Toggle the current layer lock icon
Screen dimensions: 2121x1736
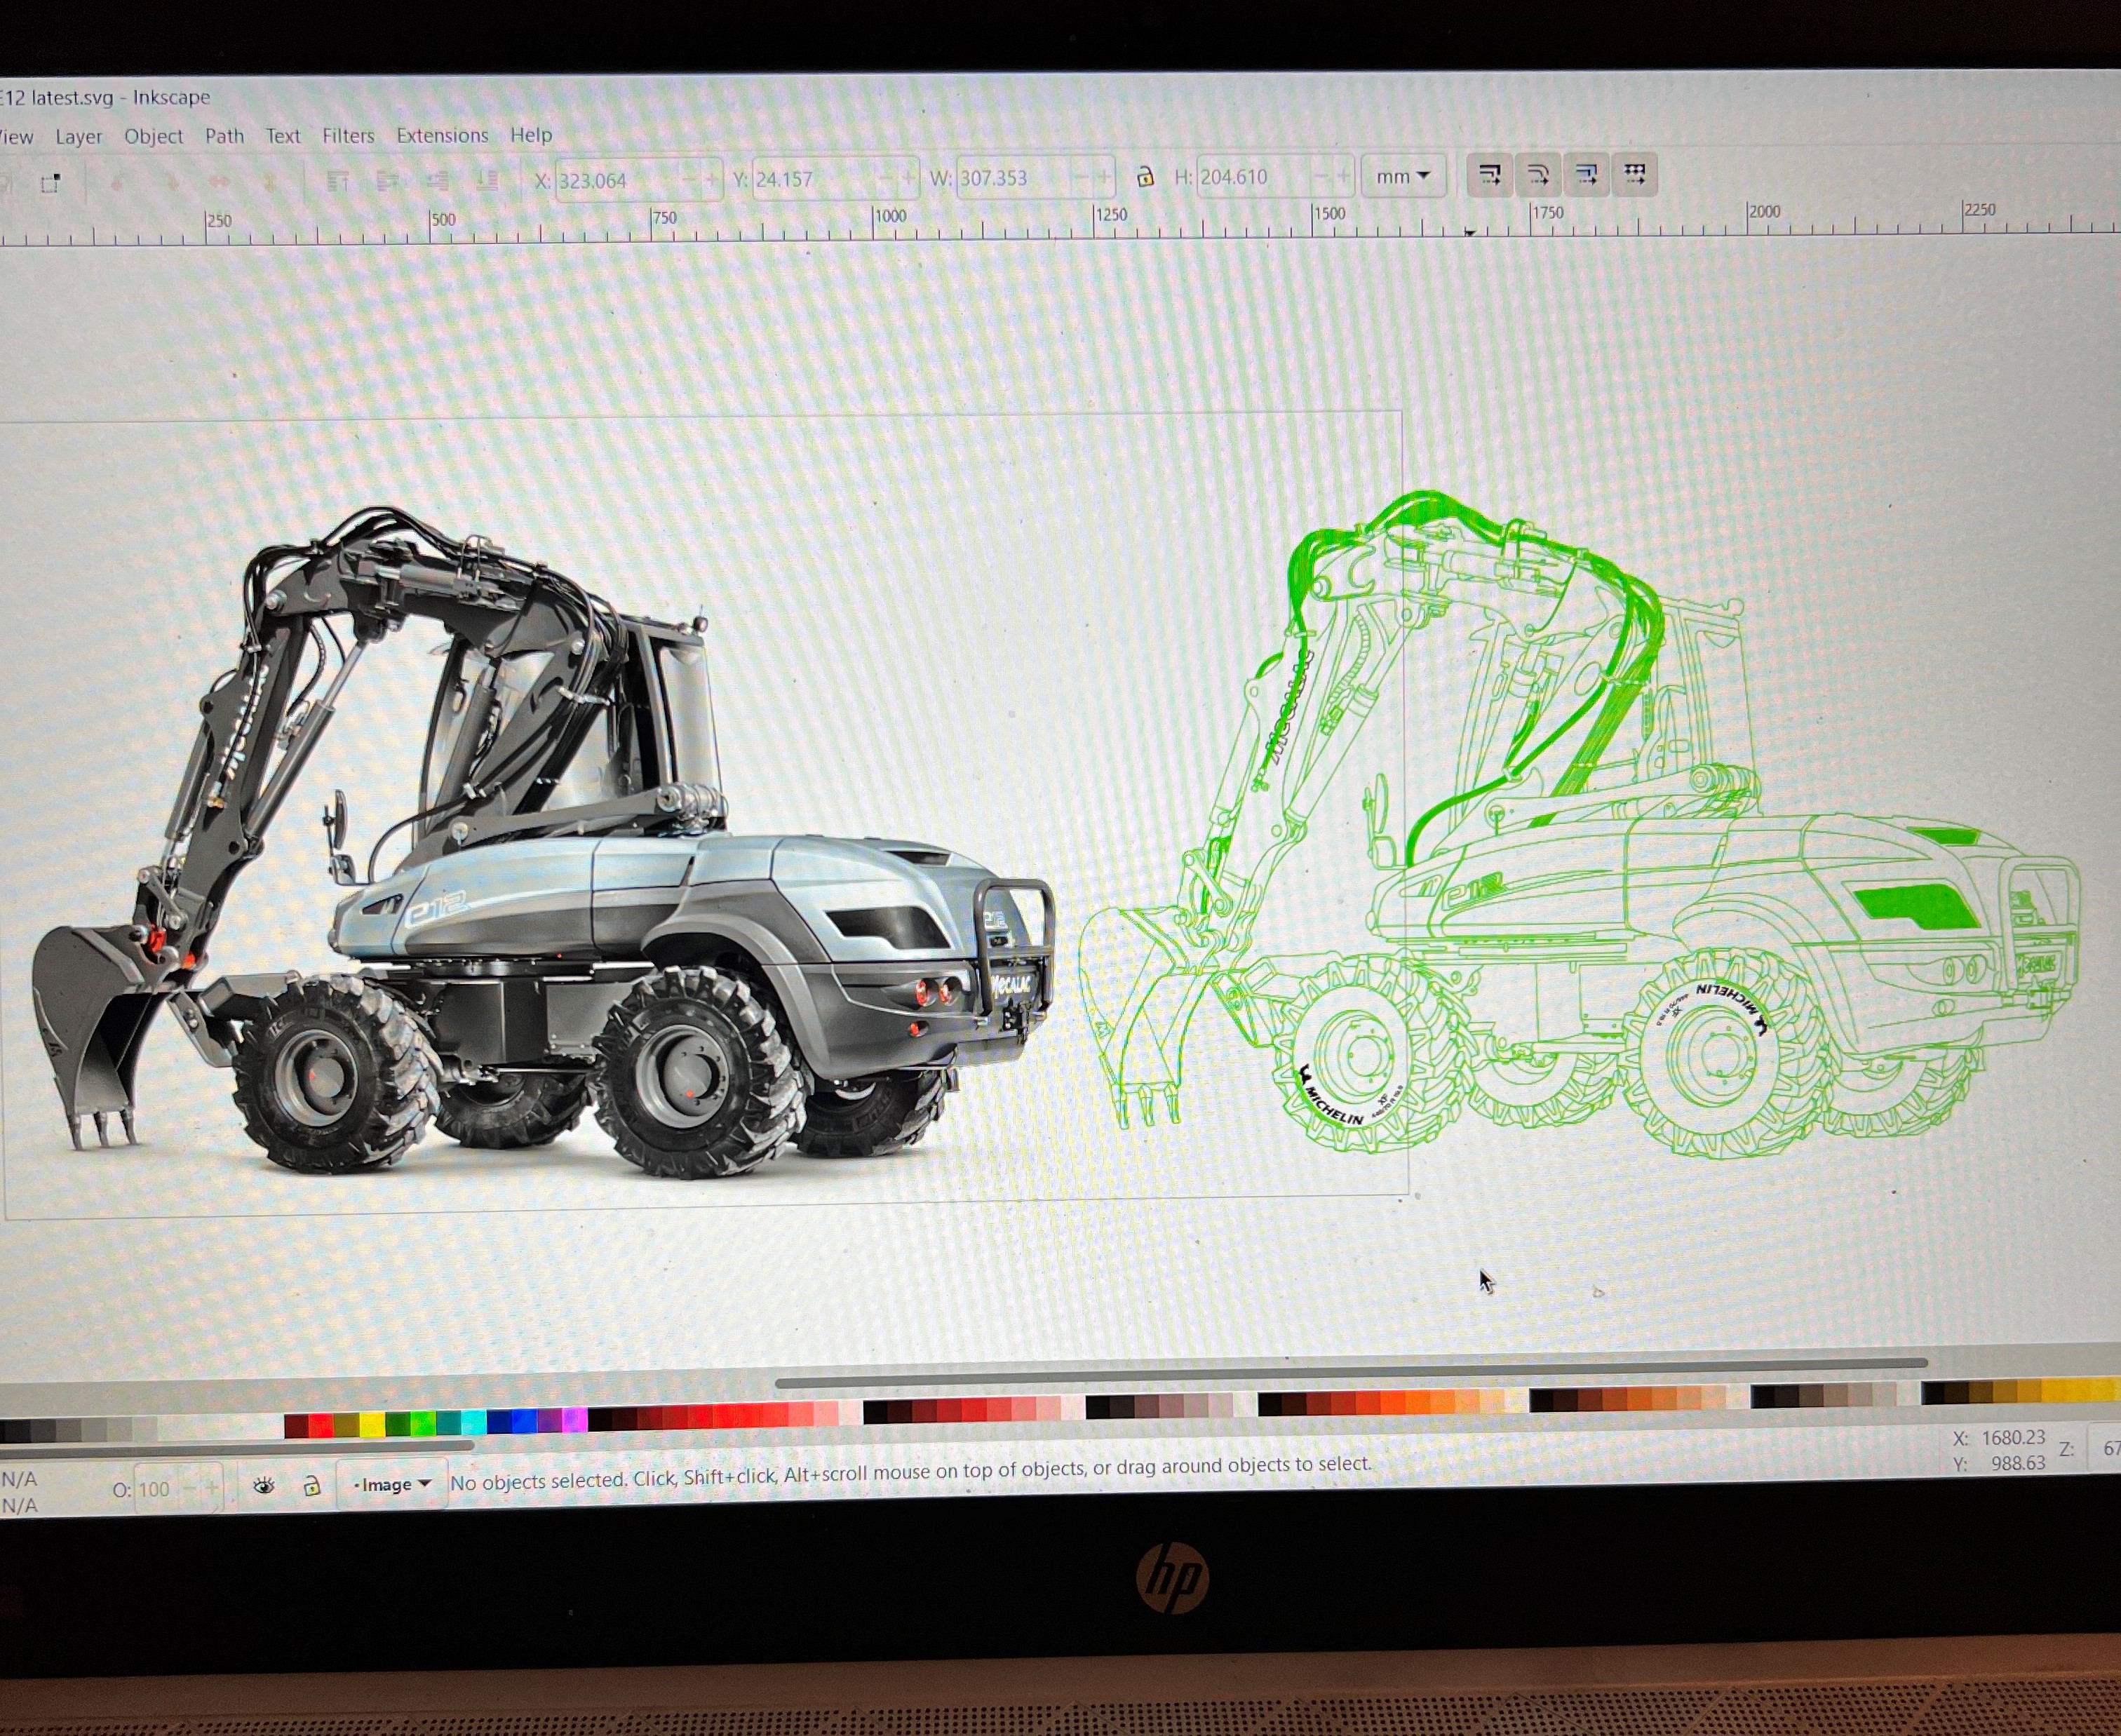[312, 1485]
